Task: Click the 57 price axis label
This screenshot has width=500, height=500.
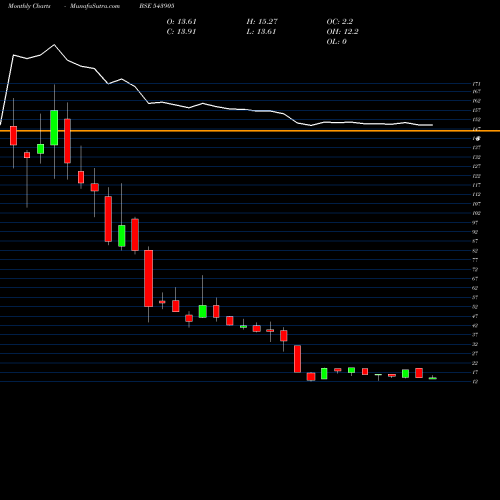Action: tap(475, 297)
